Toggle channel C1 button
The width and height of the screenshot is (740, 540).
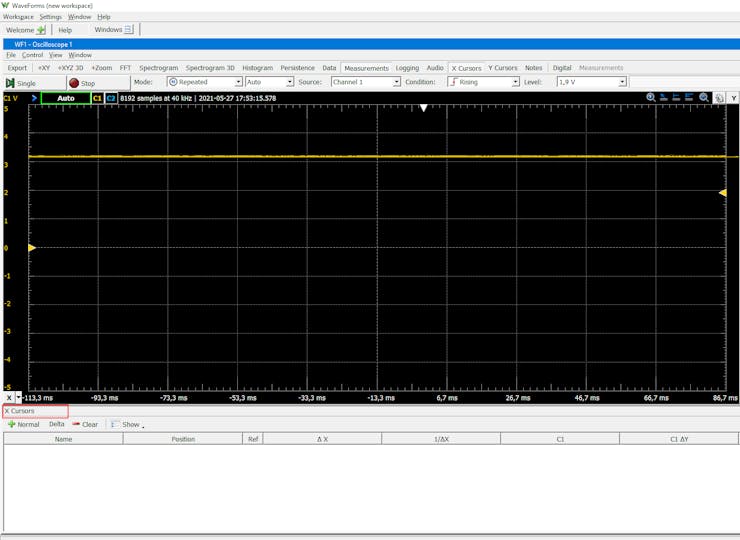[x=97, y=98]
